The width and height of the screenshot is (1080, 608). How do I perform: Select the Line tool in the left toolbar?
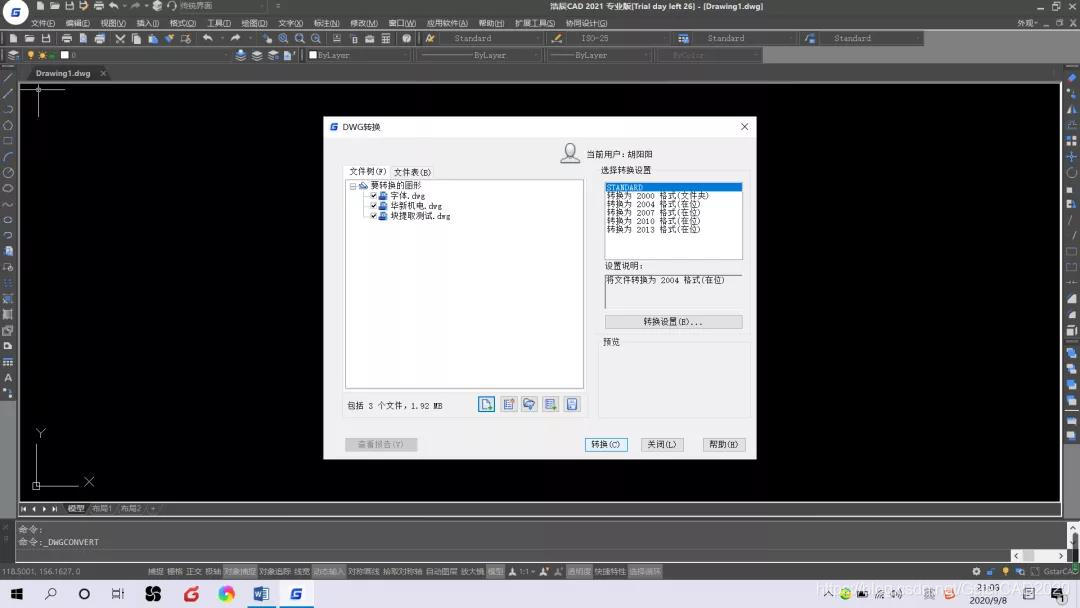click(8, 78)
